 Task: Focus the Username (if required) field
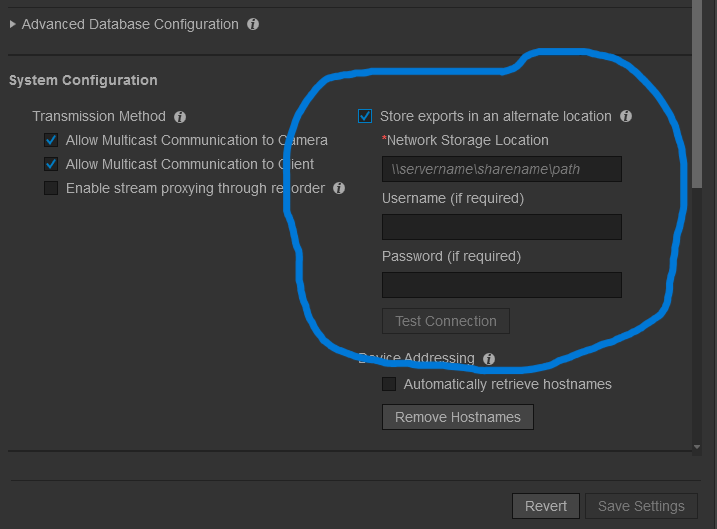click(501, 227)
